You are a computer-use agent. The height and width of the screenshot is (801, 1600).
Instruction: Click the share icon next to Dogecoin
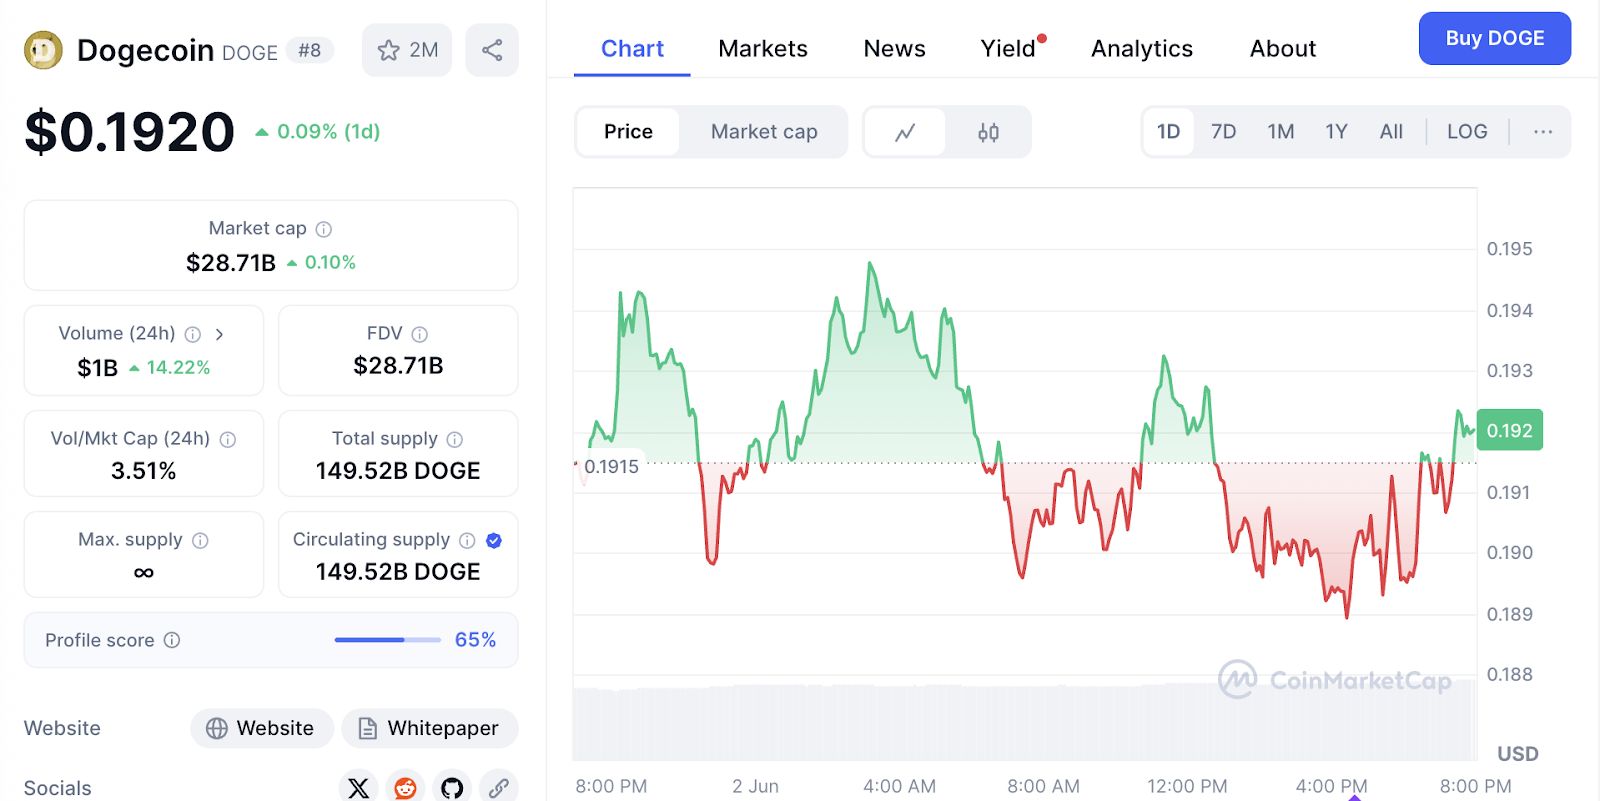tap(492, 50)
